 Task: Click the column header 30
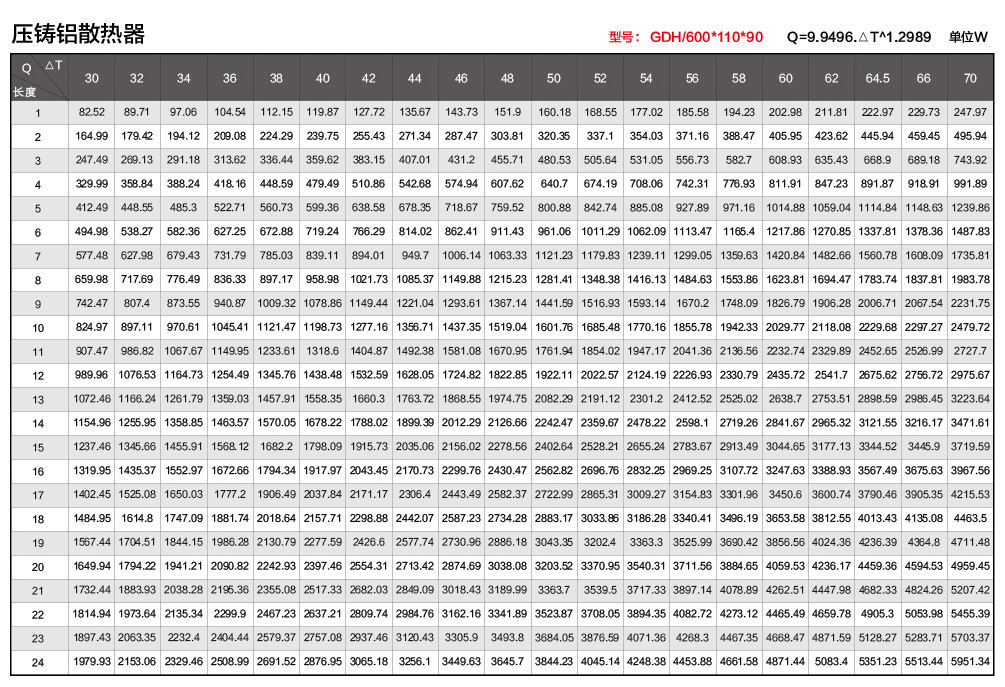coord(91,78)
